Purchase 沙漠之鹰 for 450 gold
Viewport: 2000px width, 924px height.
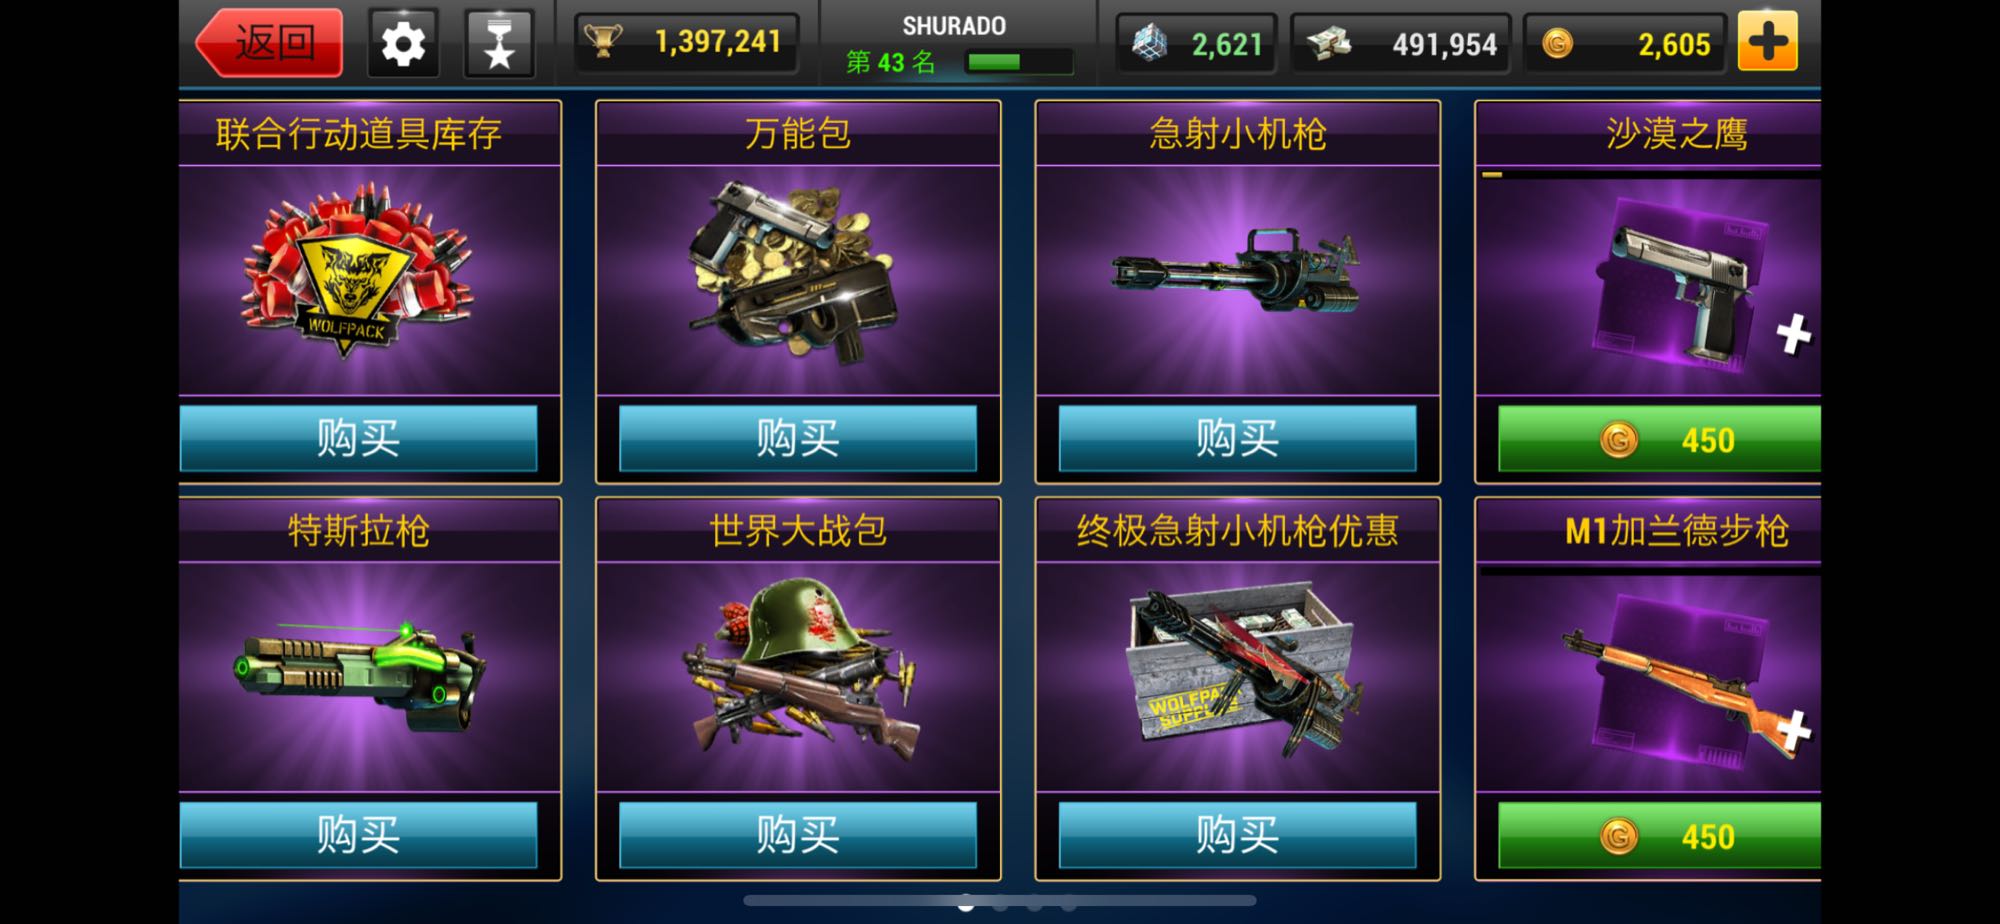click(x=1660, y=439)
